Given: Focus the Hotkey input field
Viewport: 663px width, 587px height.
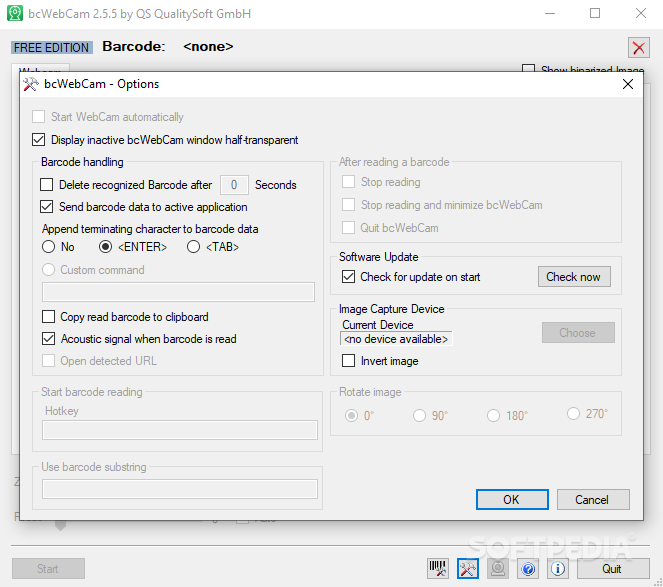Looking at the screenshot, I should 180,430.
